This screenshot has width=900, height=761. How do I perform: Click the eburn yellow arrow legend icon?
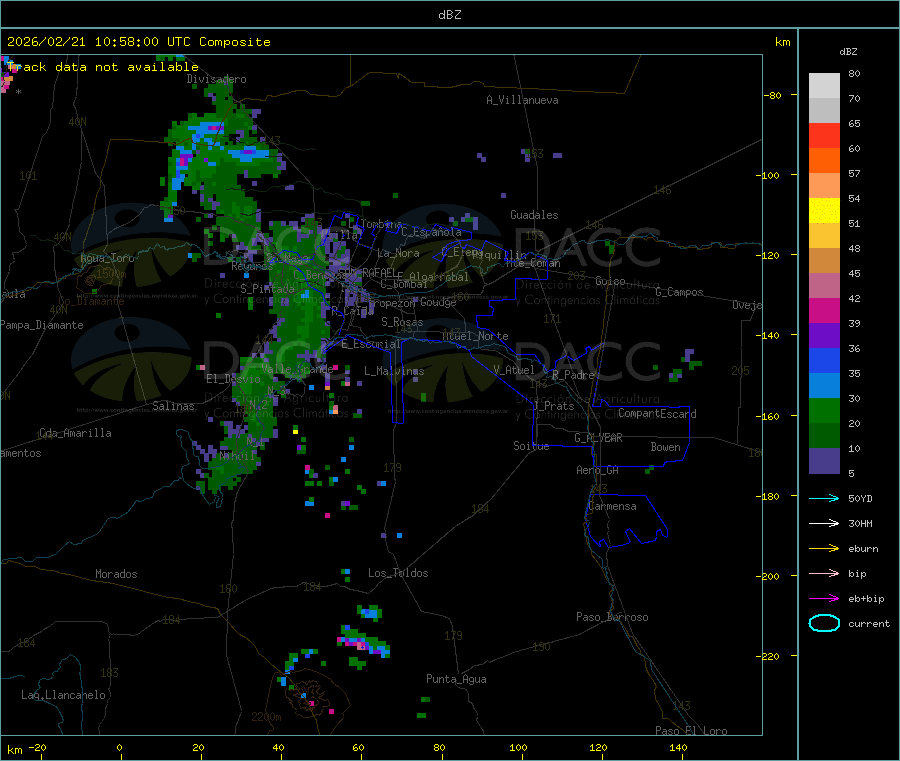[x=824, y=549]
